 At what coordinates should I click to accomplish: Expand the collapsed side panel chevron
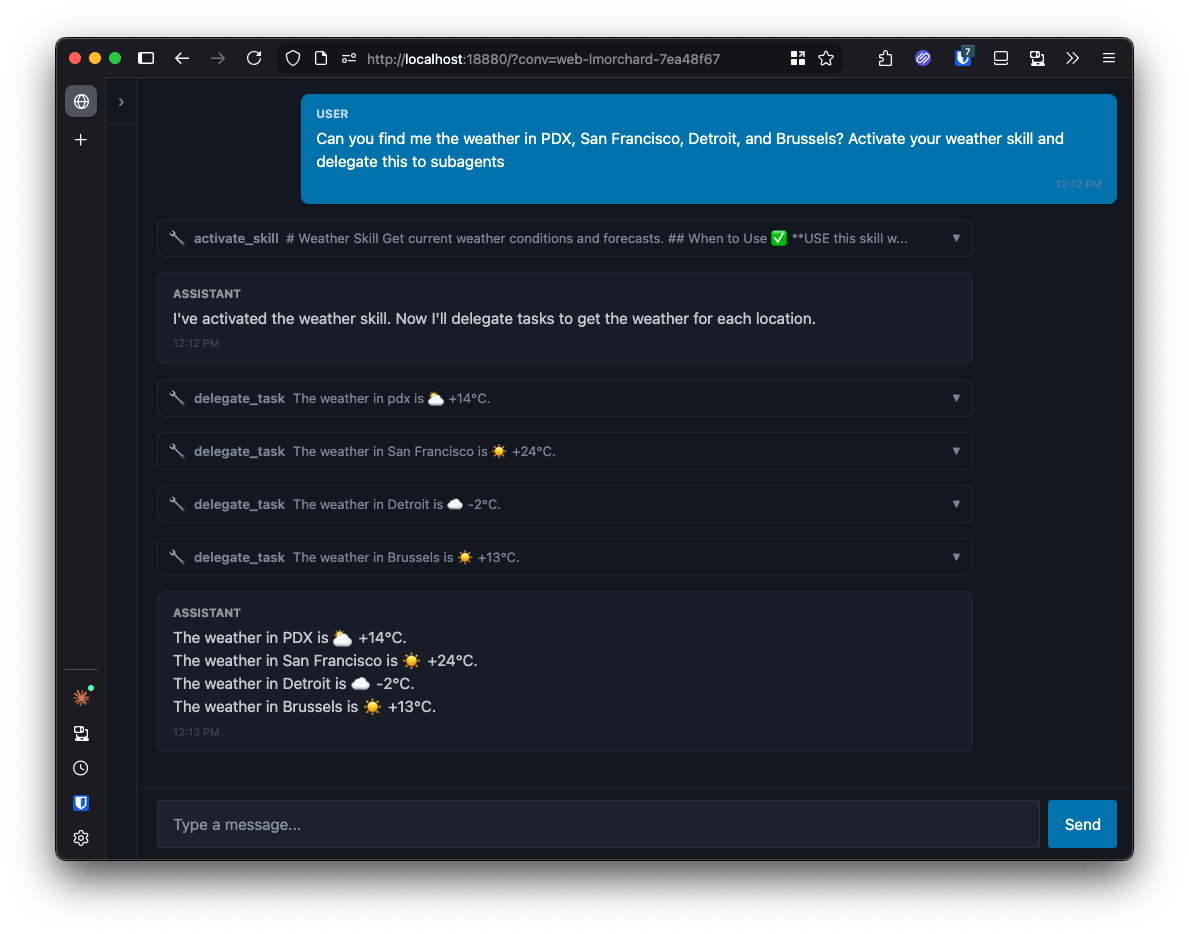(121, 101)
